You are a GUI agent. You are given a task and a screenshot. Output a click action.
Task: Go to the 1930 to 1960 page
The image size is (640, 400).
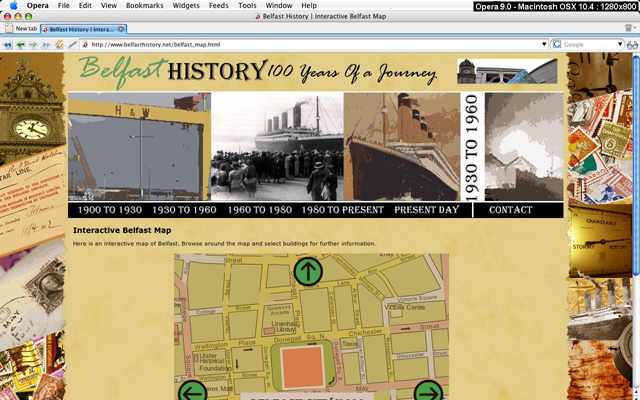[x=184, y=210]
